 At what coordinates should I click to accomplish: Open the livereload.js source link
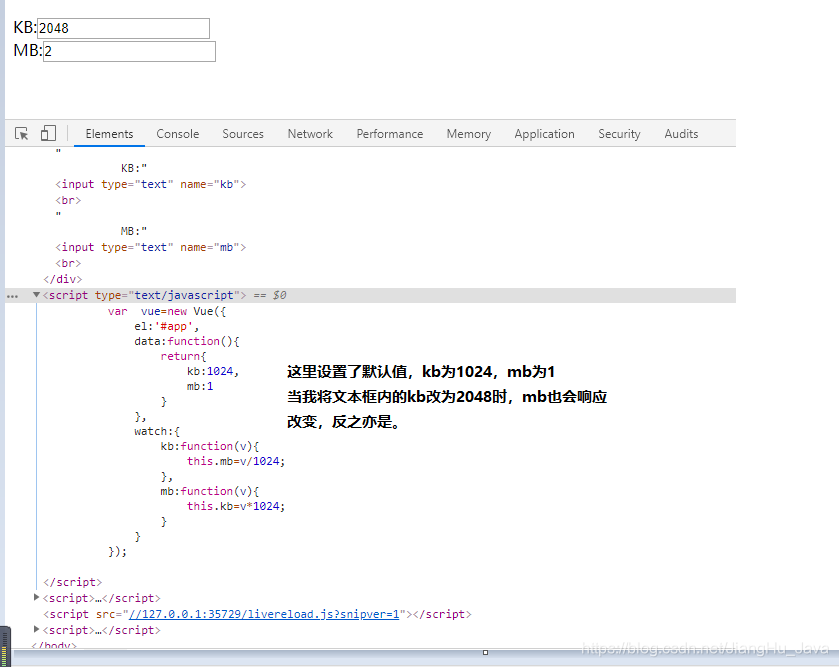pyautogui.click(x=264, y=614)
